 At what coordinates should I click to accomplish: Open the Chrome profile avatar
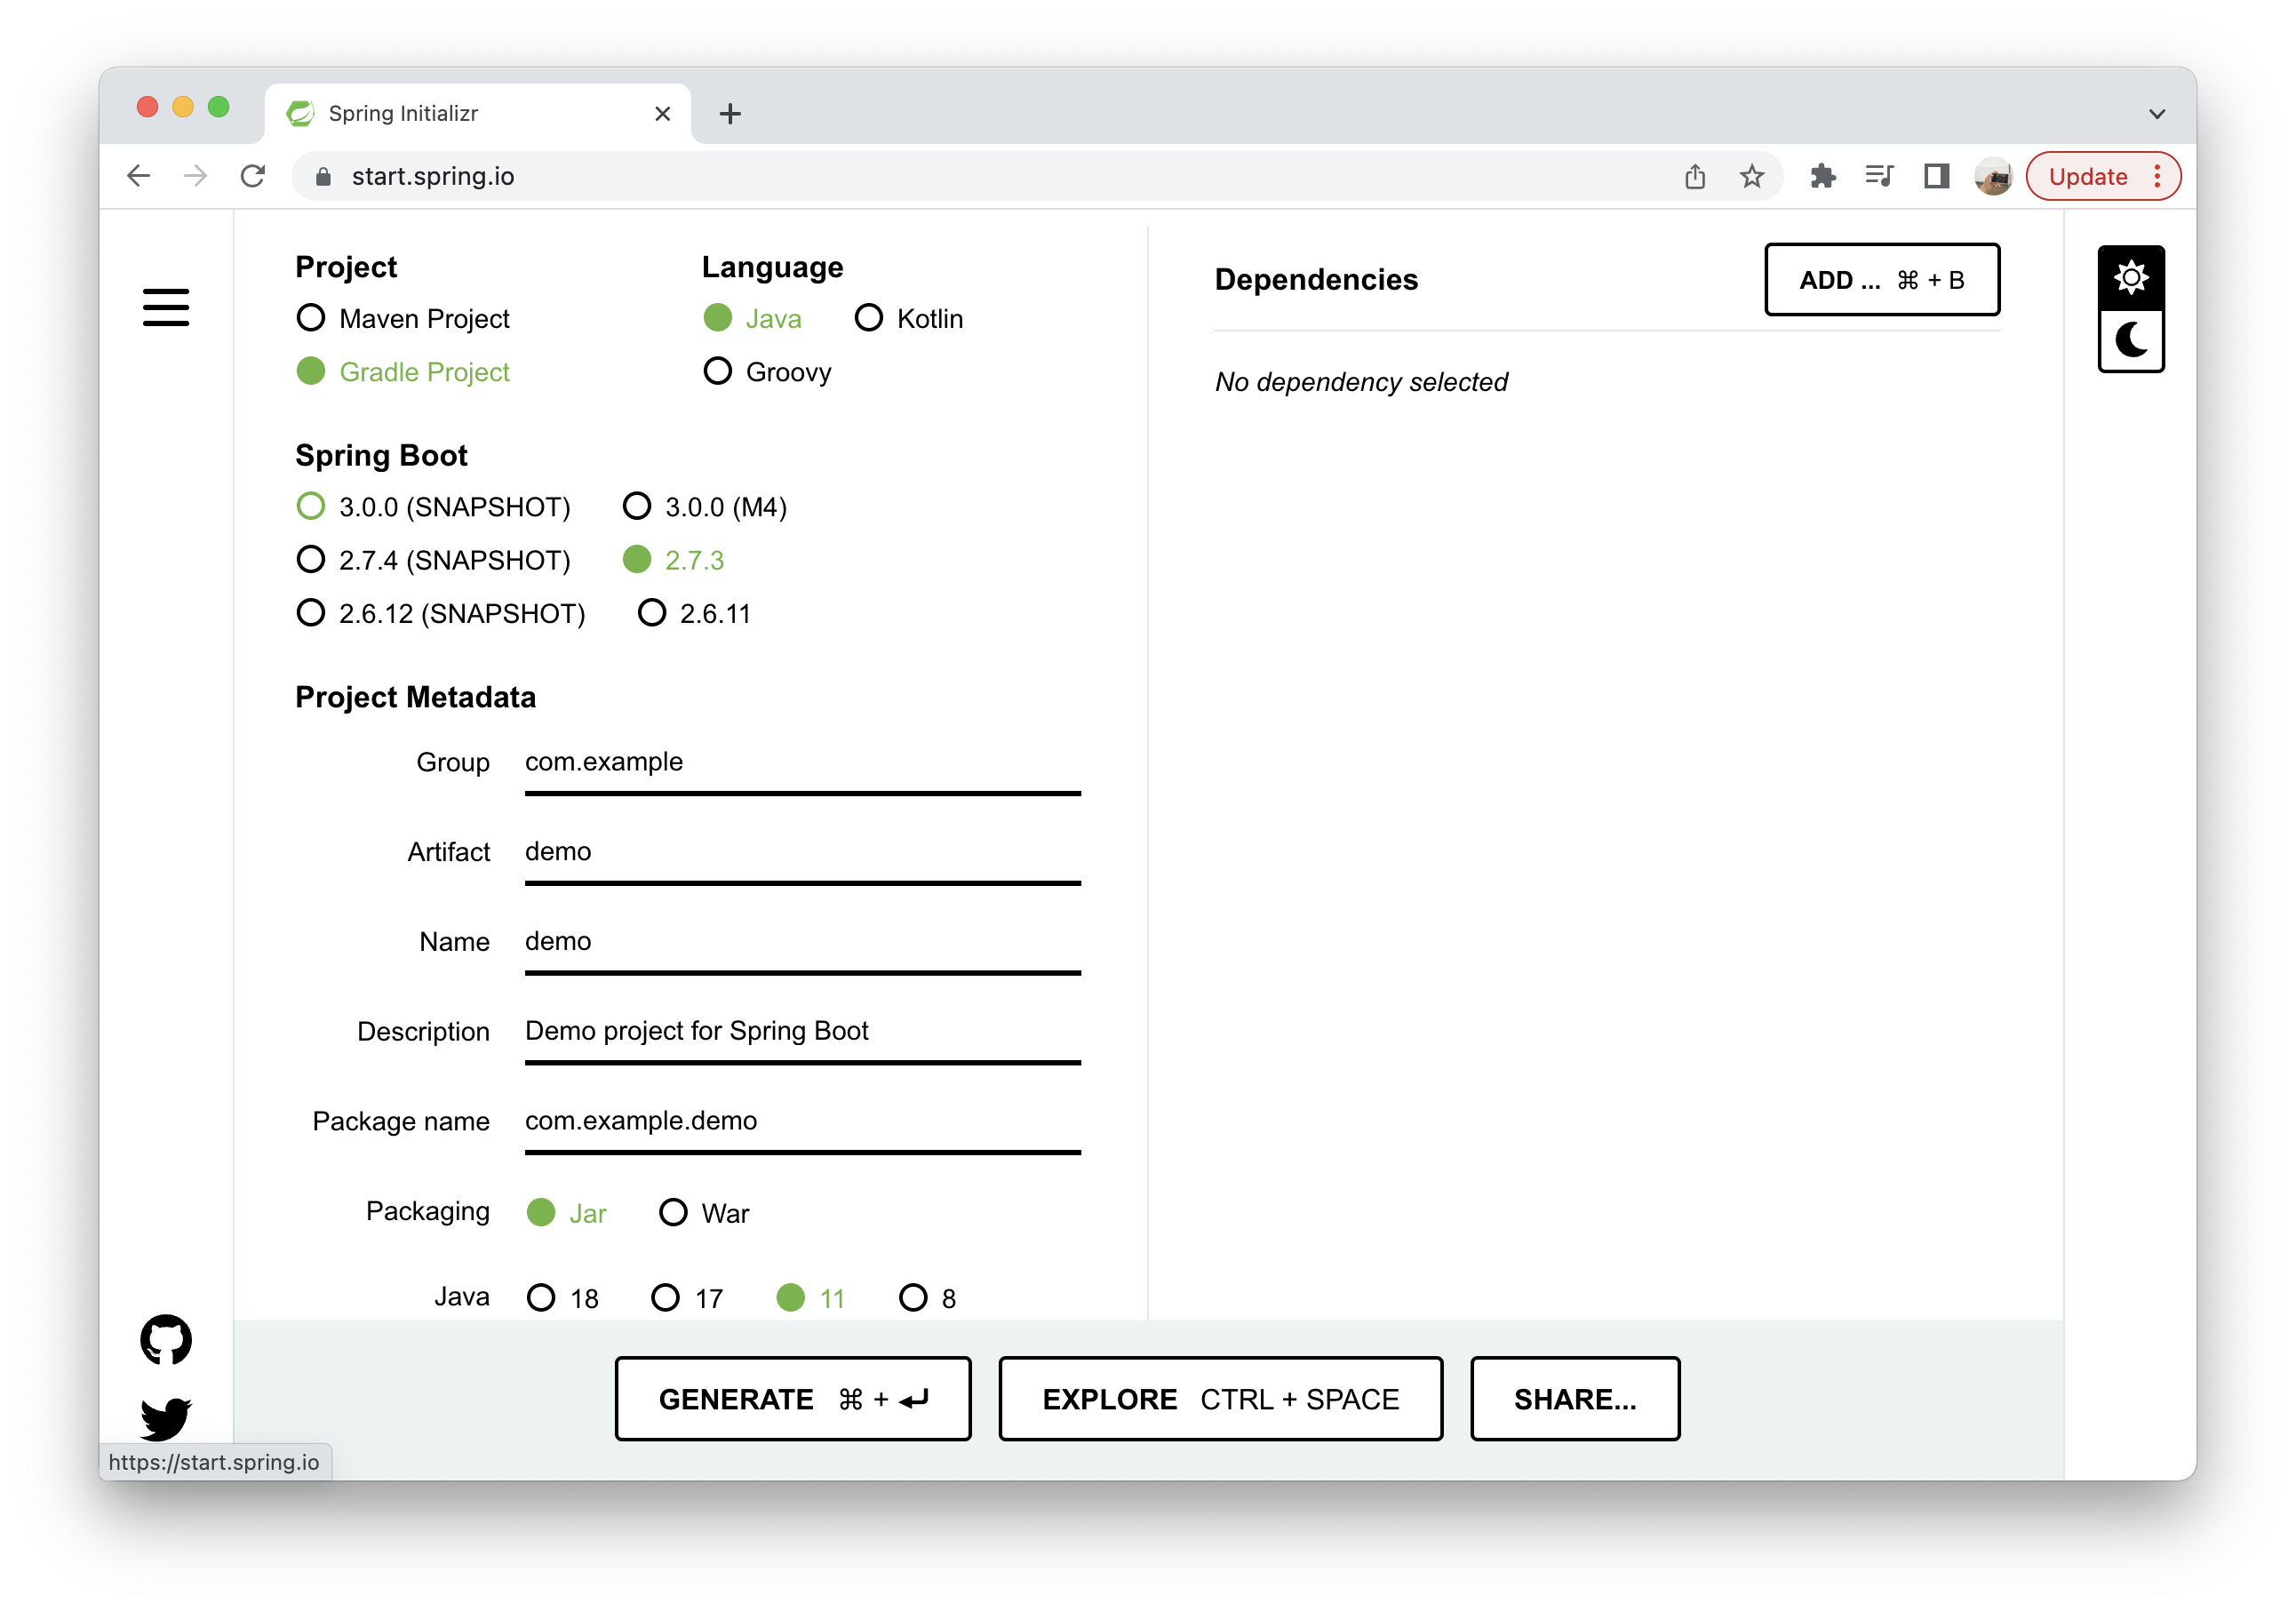coord(1993,177)
